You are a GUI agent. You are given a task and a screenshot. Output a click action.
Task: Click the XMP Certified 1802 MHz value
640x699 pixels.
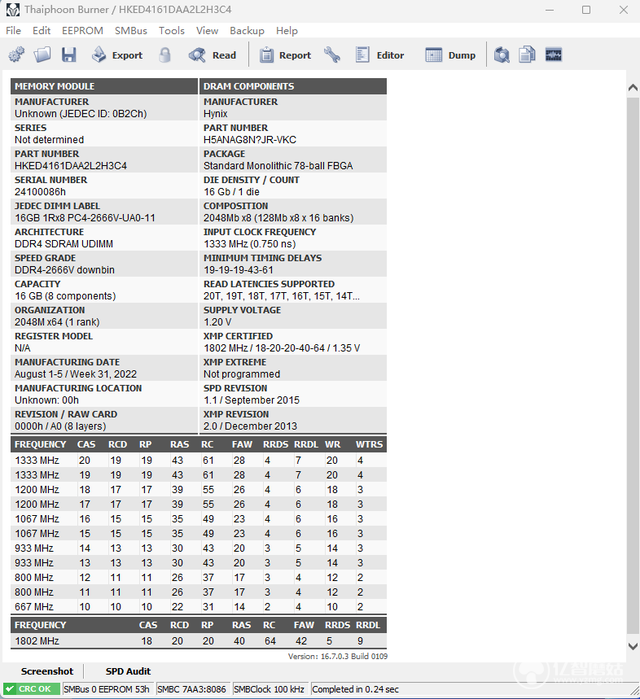(282, 348)
